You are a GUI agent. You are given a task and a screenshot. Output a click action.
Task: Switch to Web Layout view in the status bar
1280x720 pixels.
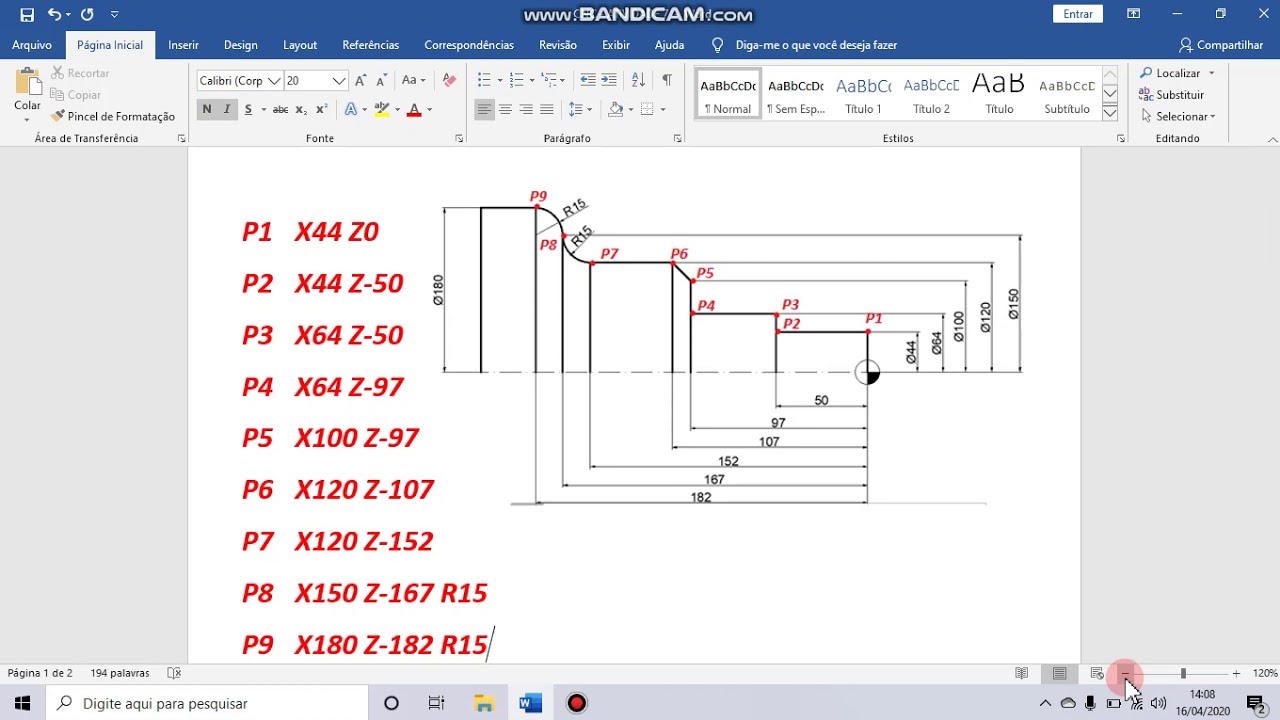pos(1097,673)
